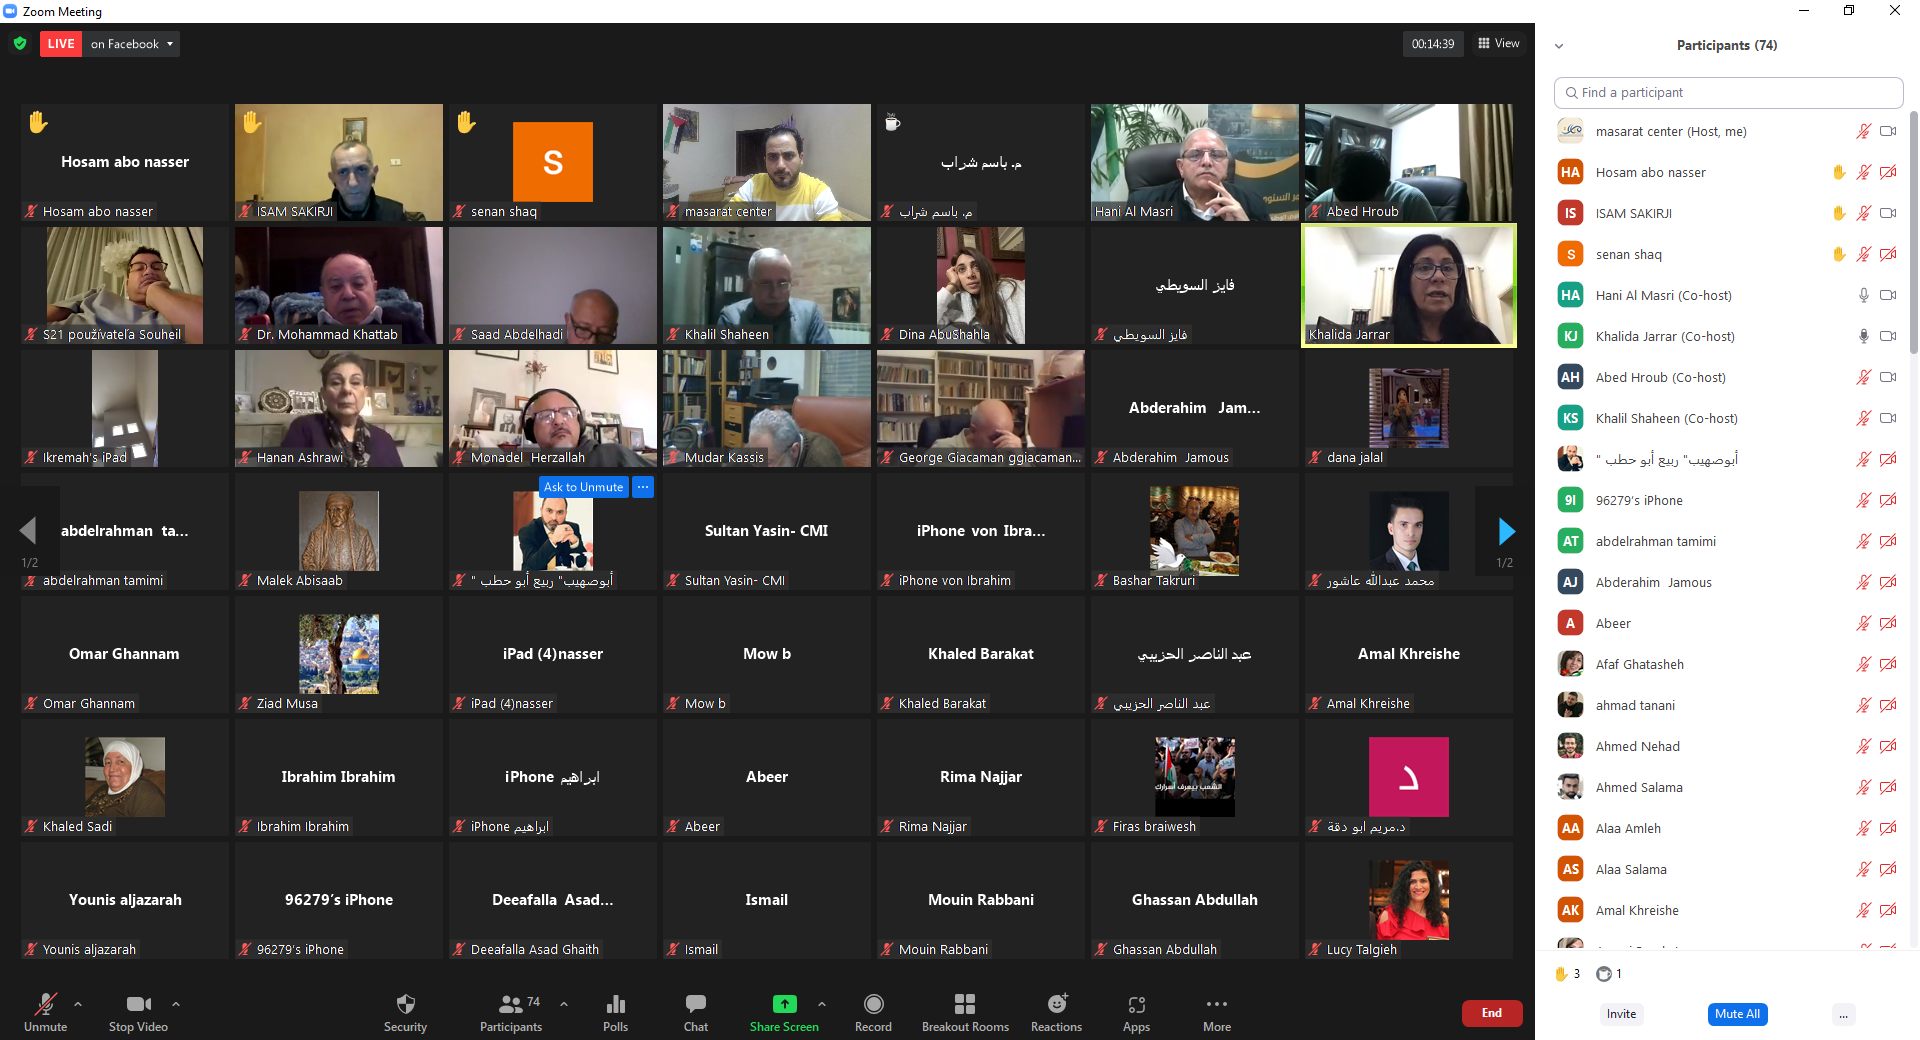Click the Find a participant search field
This screenshot has height=1040, width=1920.
(1728, 92)
